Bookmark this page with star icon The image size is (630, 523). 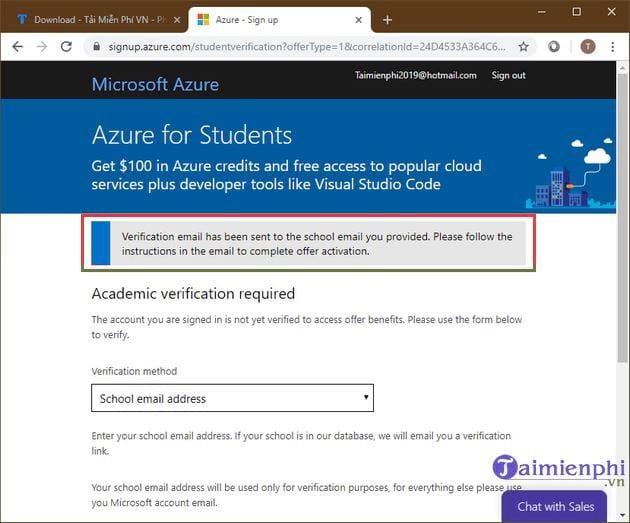click(523, 47)
